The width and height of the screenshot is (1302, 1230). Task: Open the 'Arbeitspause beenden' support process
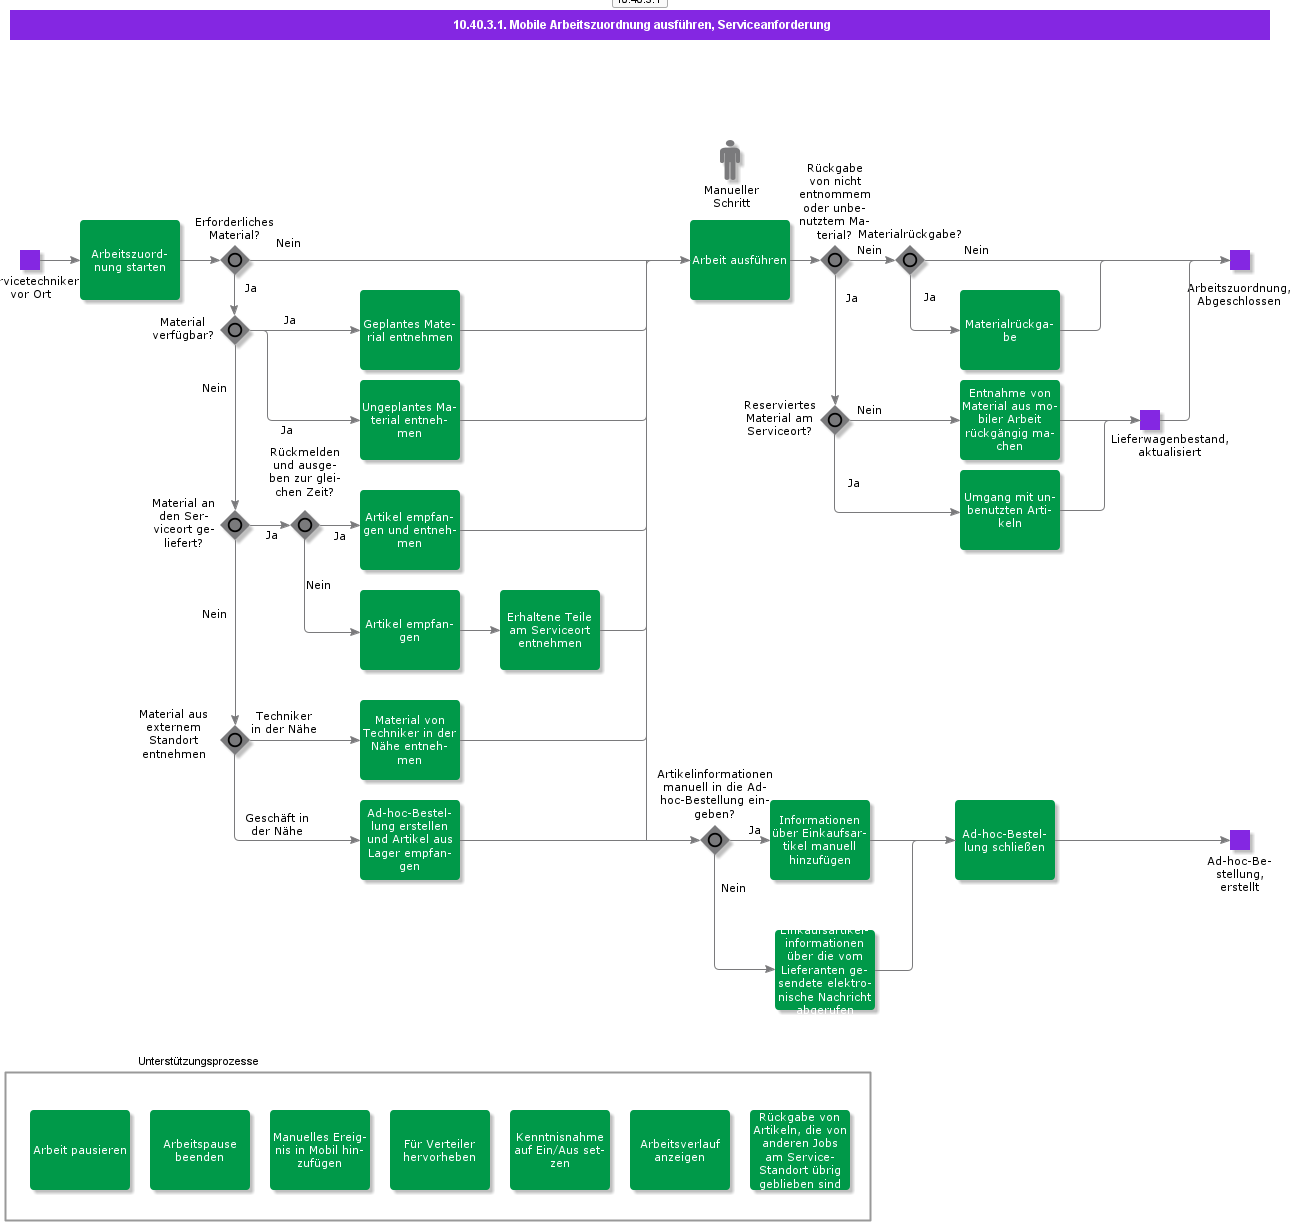(200, 1150)
